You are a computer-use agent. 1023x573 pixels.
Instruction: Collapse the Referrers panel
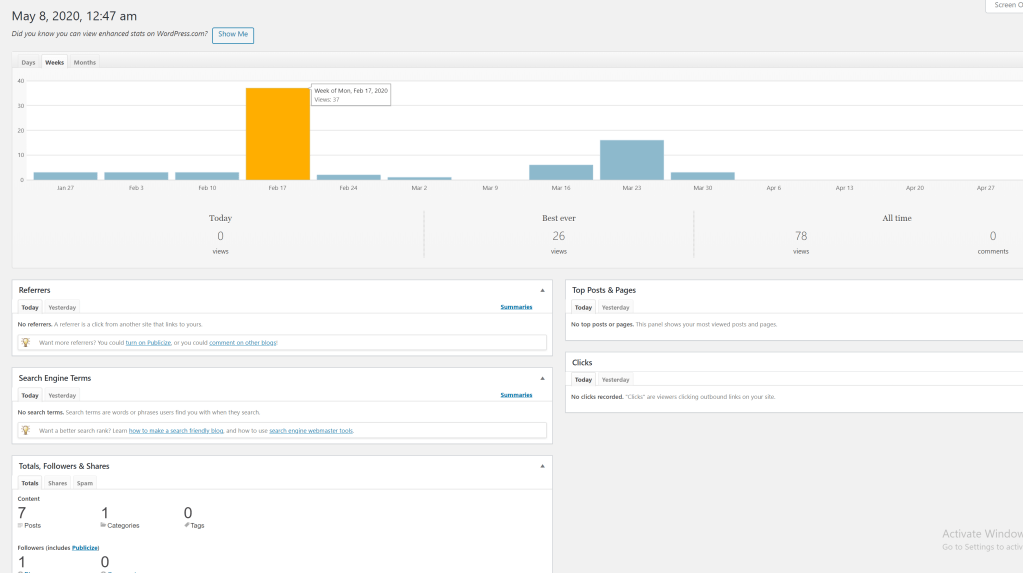[x=542, y=290]
